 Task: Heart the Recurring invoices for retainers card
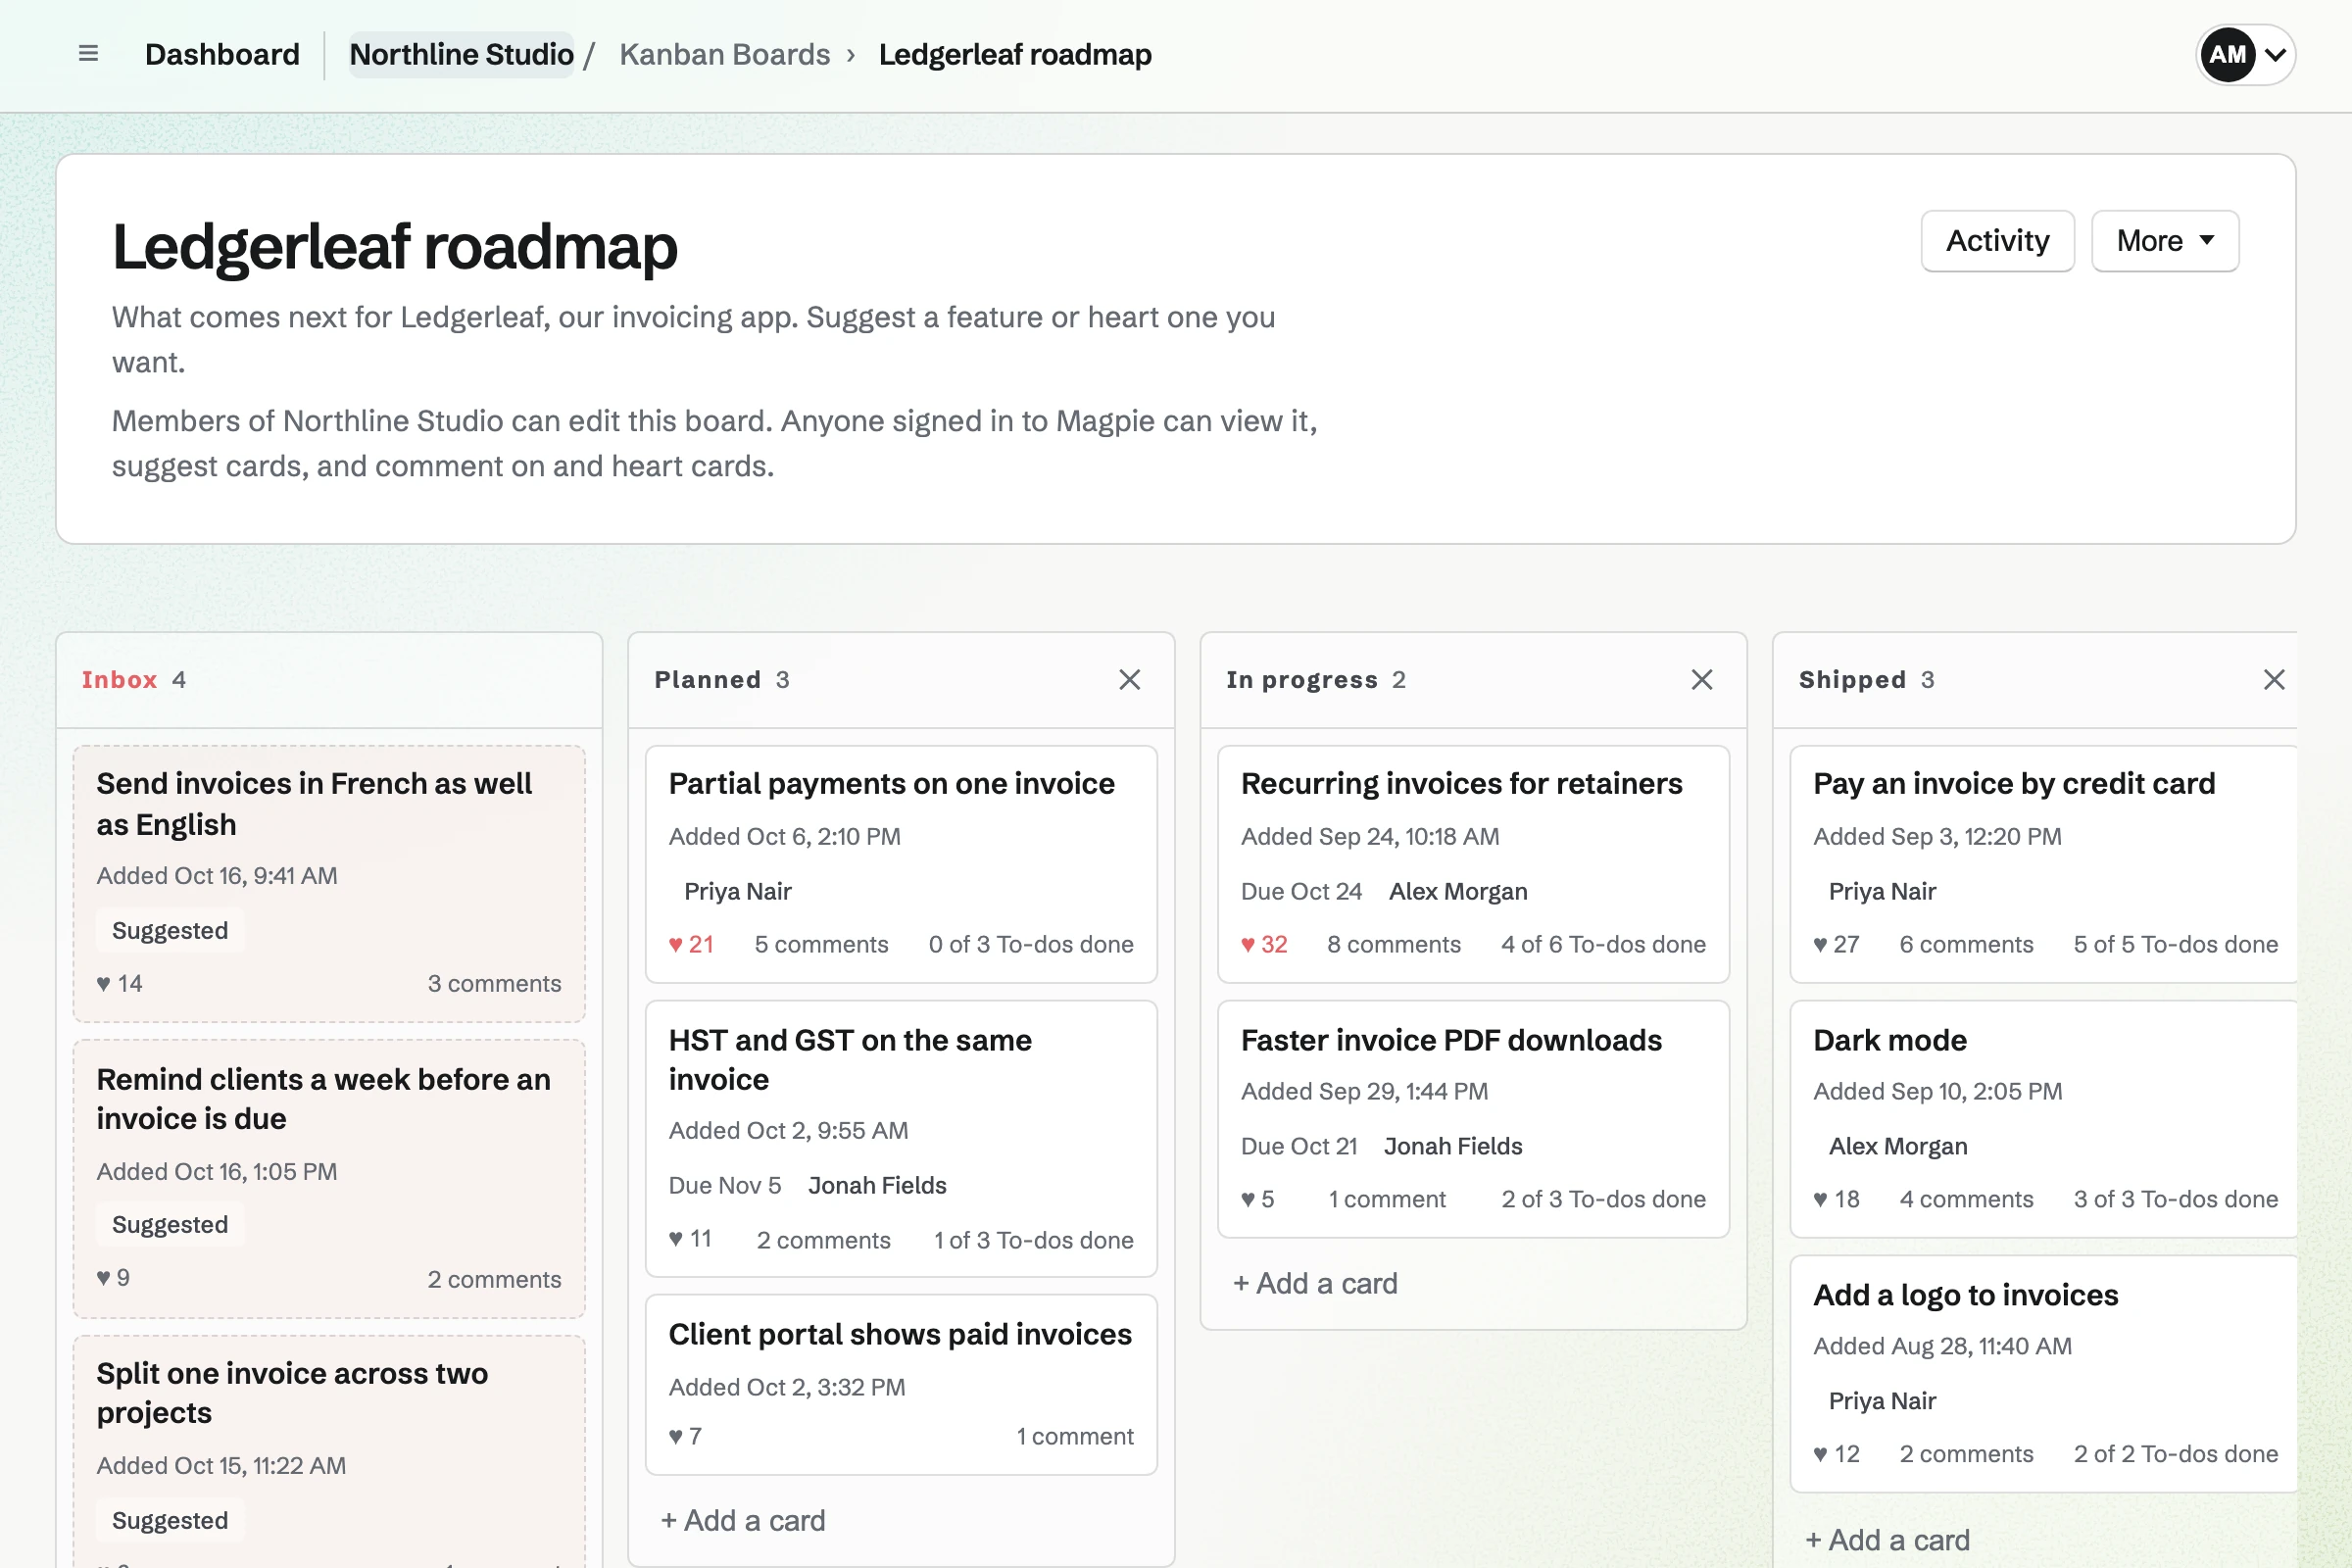[1264, 944]
